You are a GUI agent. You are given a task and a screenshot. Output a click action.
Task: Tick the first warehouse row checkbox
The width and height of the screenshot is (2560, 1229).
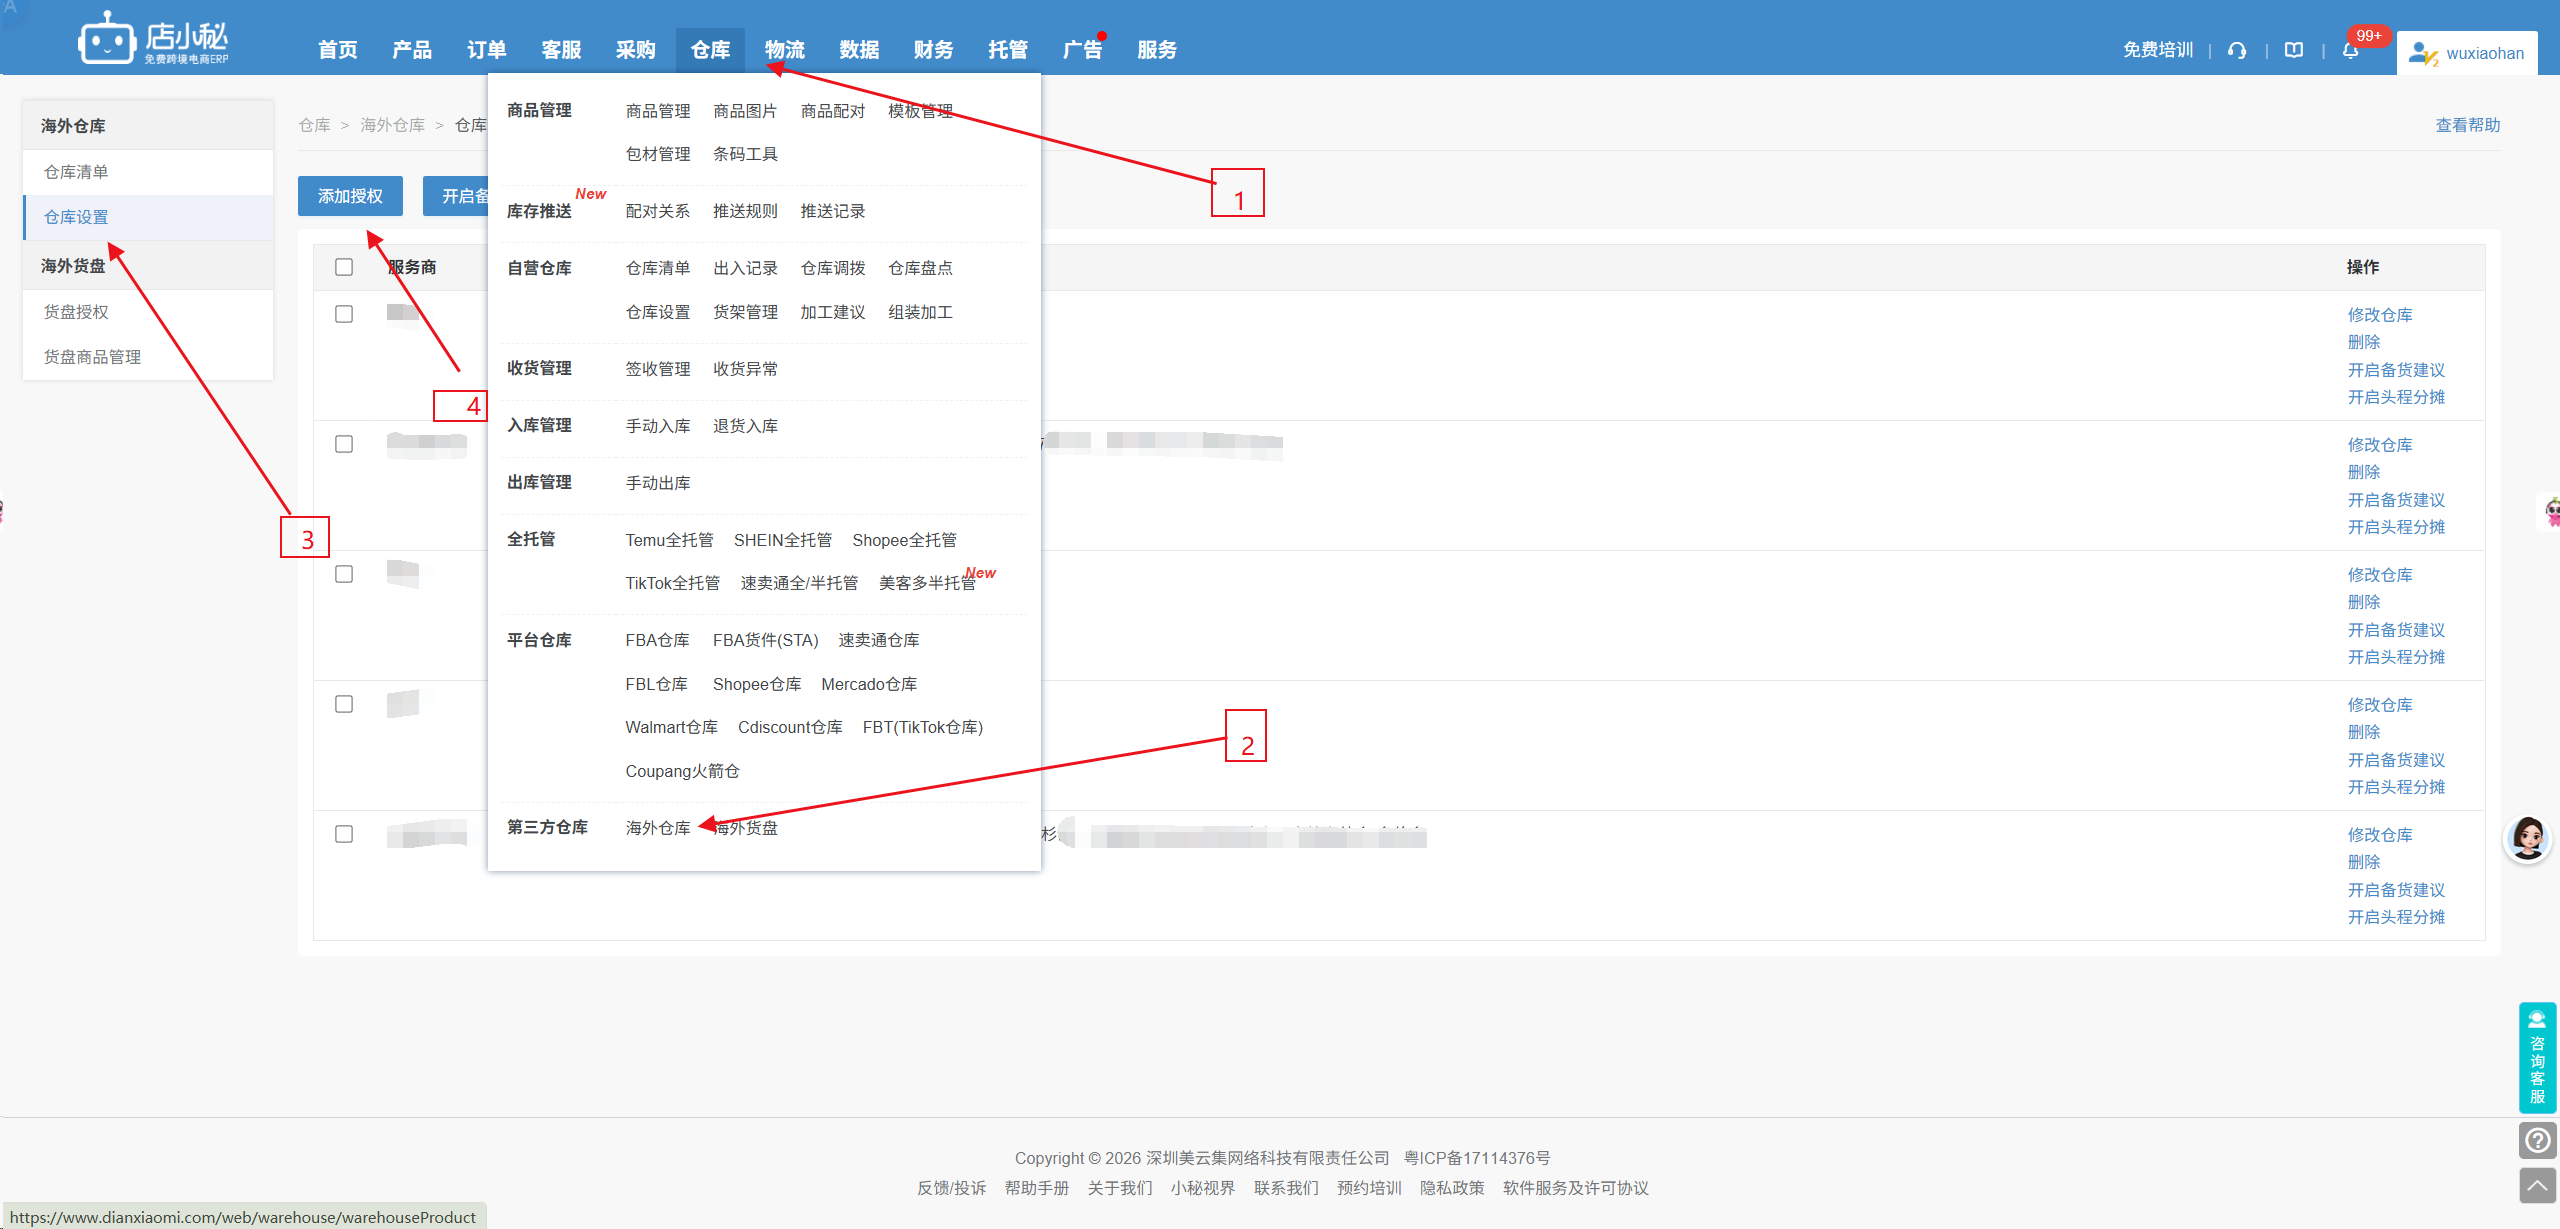tap(344, 314)
